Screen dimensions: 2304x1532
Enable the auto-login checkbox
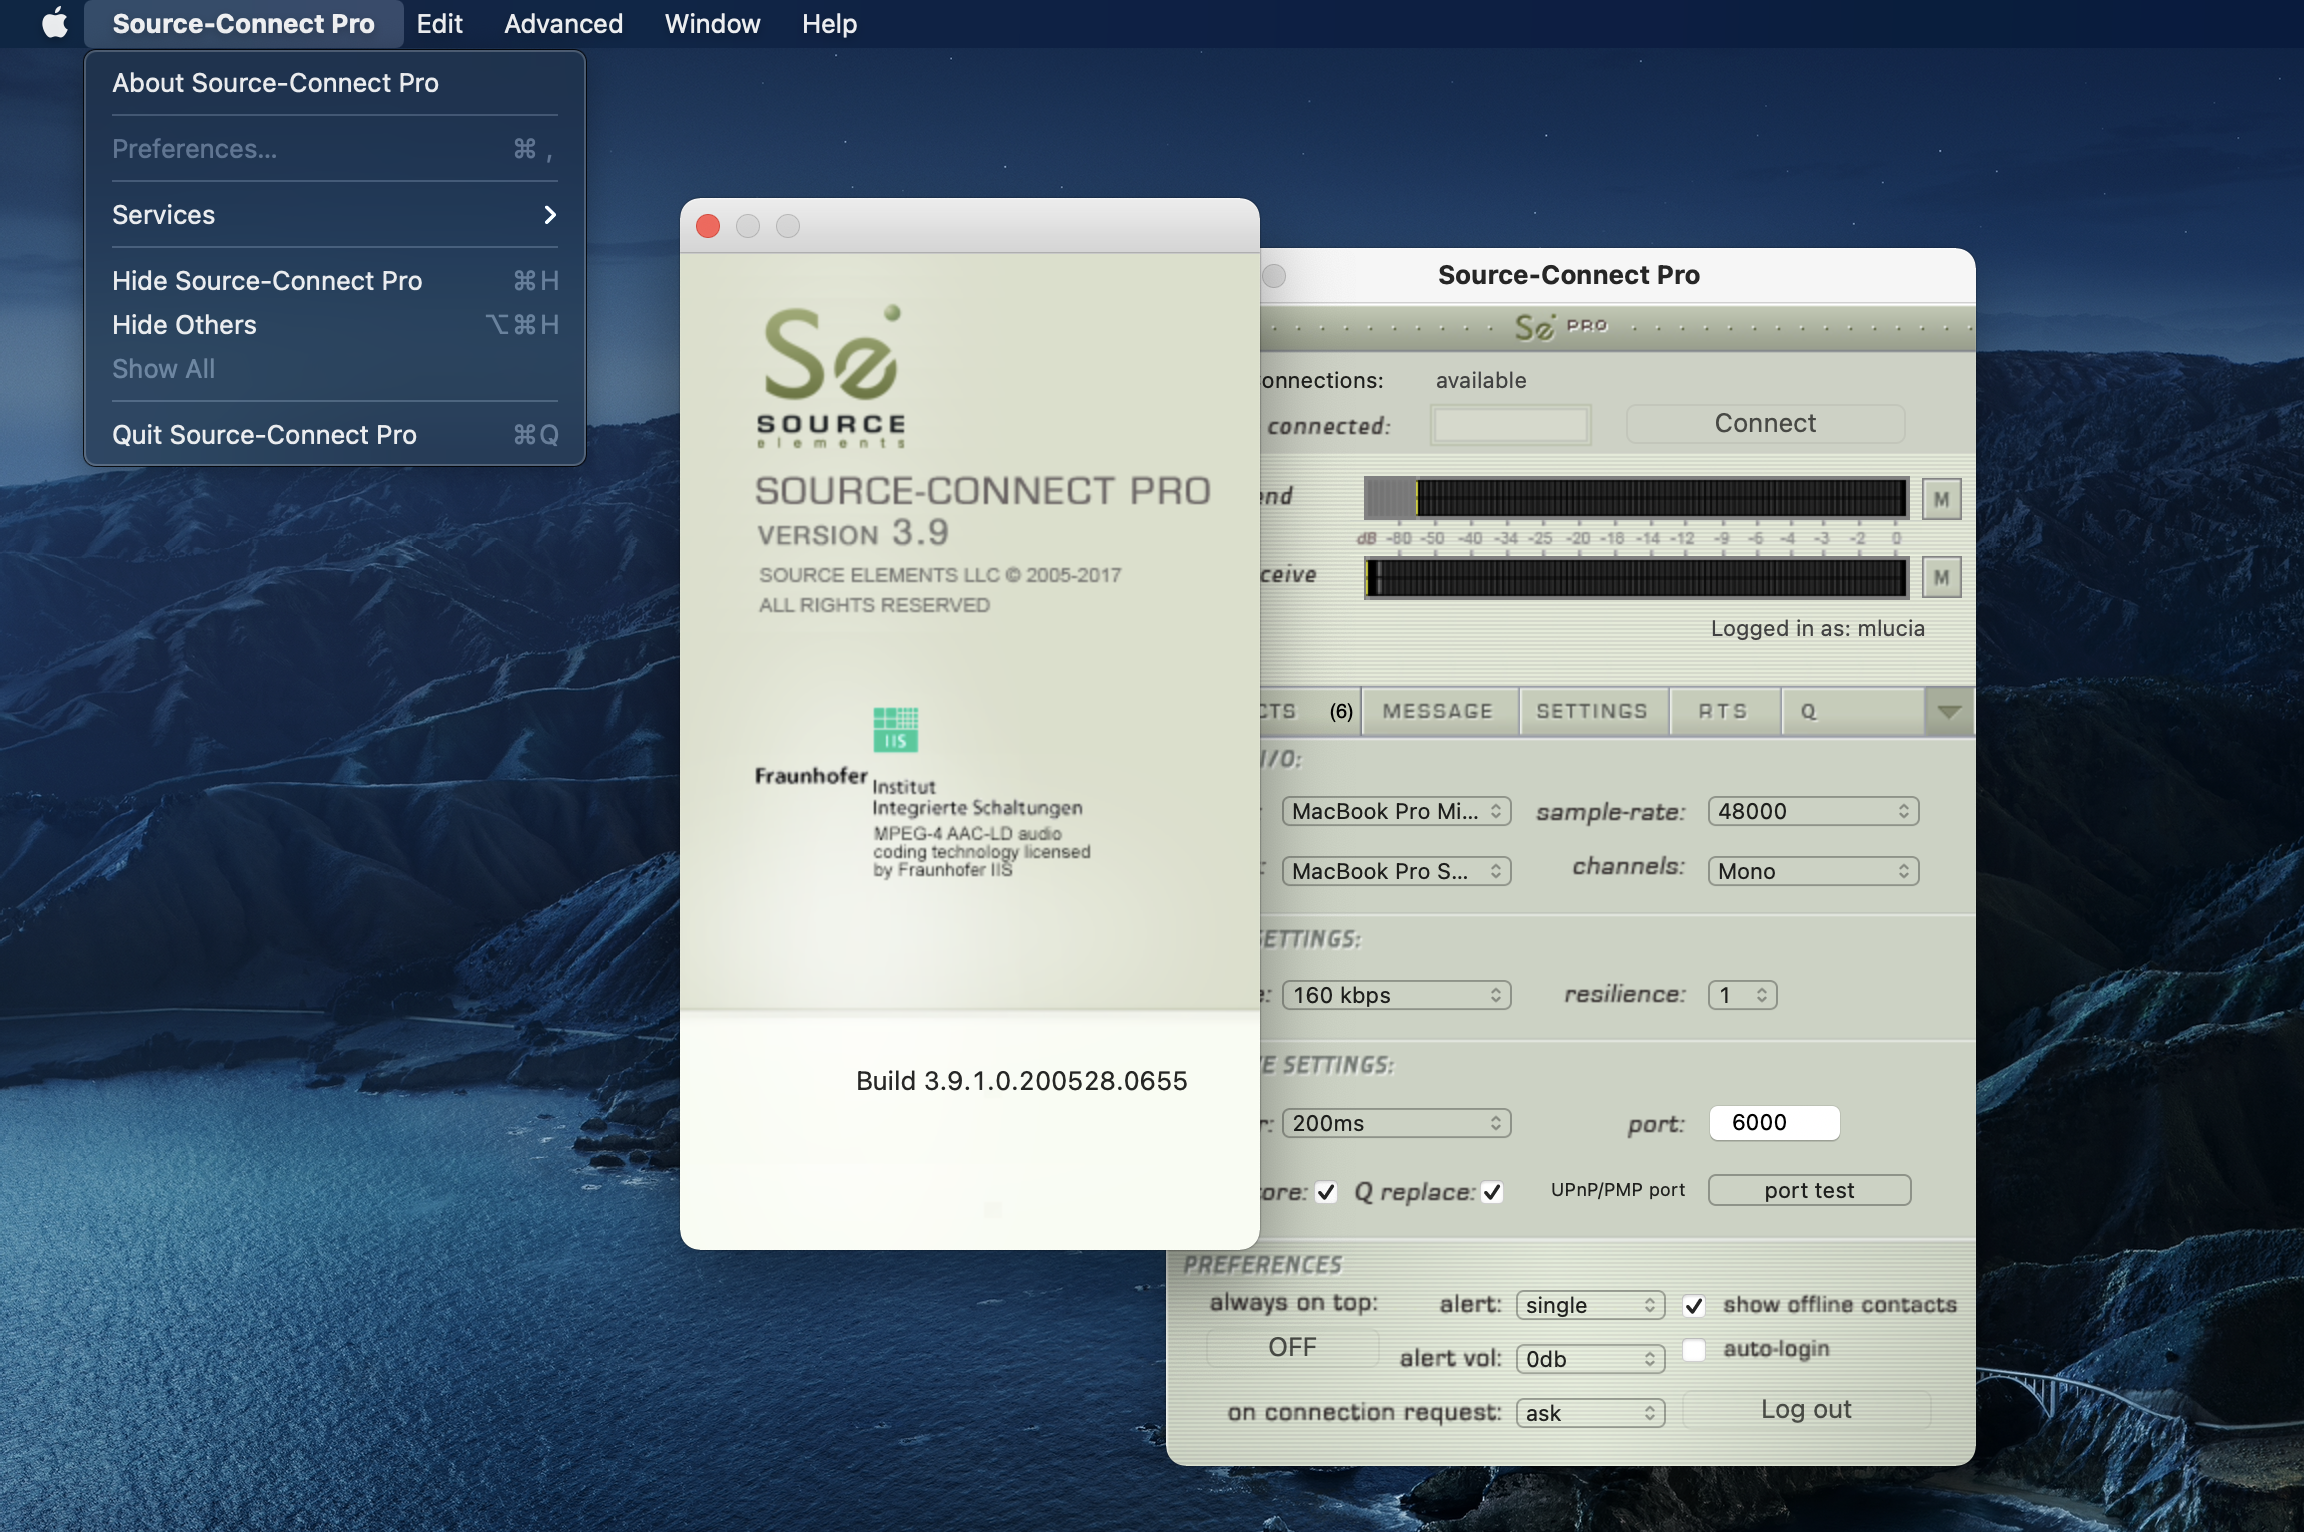[1693, 1349]
